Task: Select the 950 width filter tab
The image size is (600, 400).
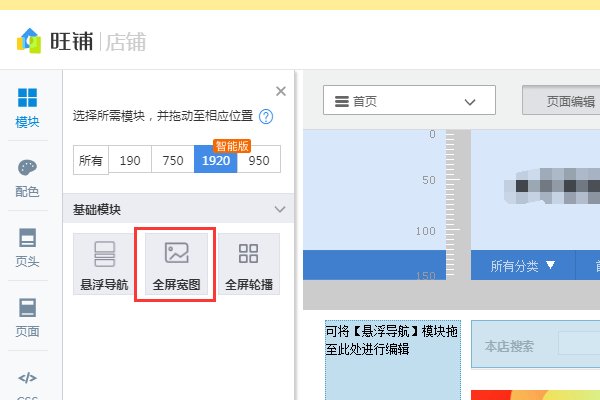Action: coord(259,160)
